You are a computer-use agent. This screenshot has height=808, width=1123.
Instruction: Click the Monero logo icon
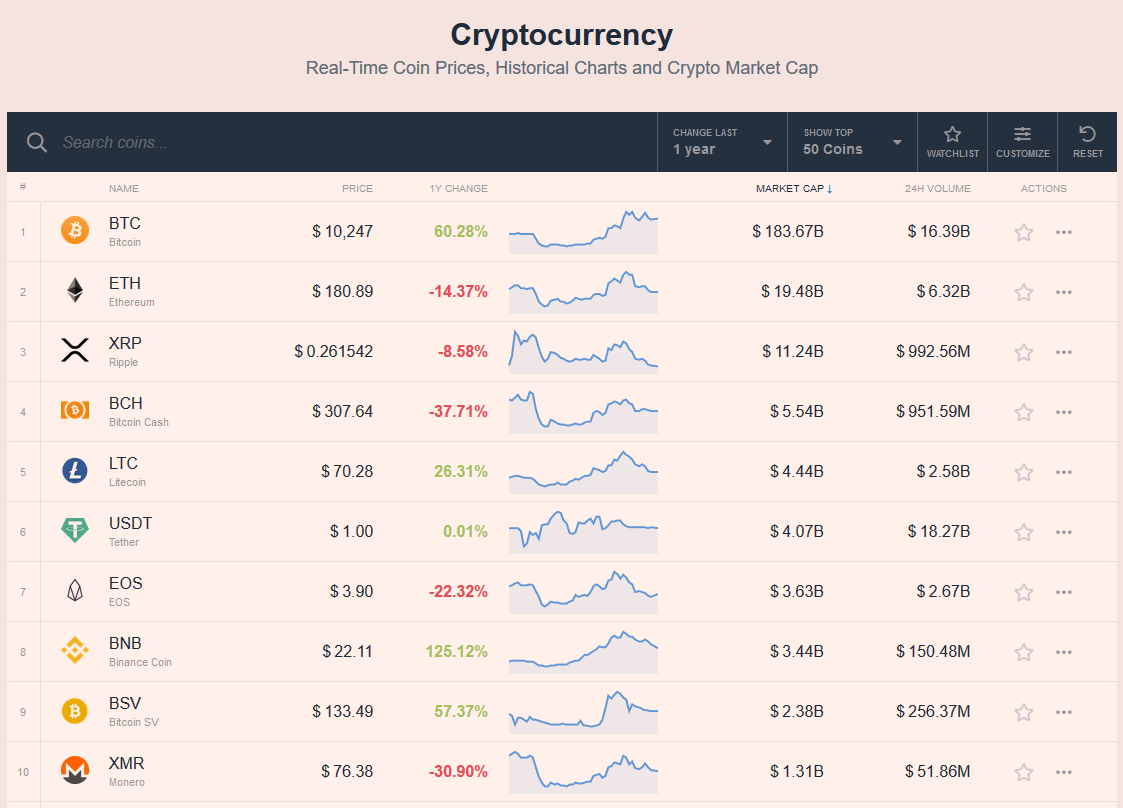click(x=75, y=771)
